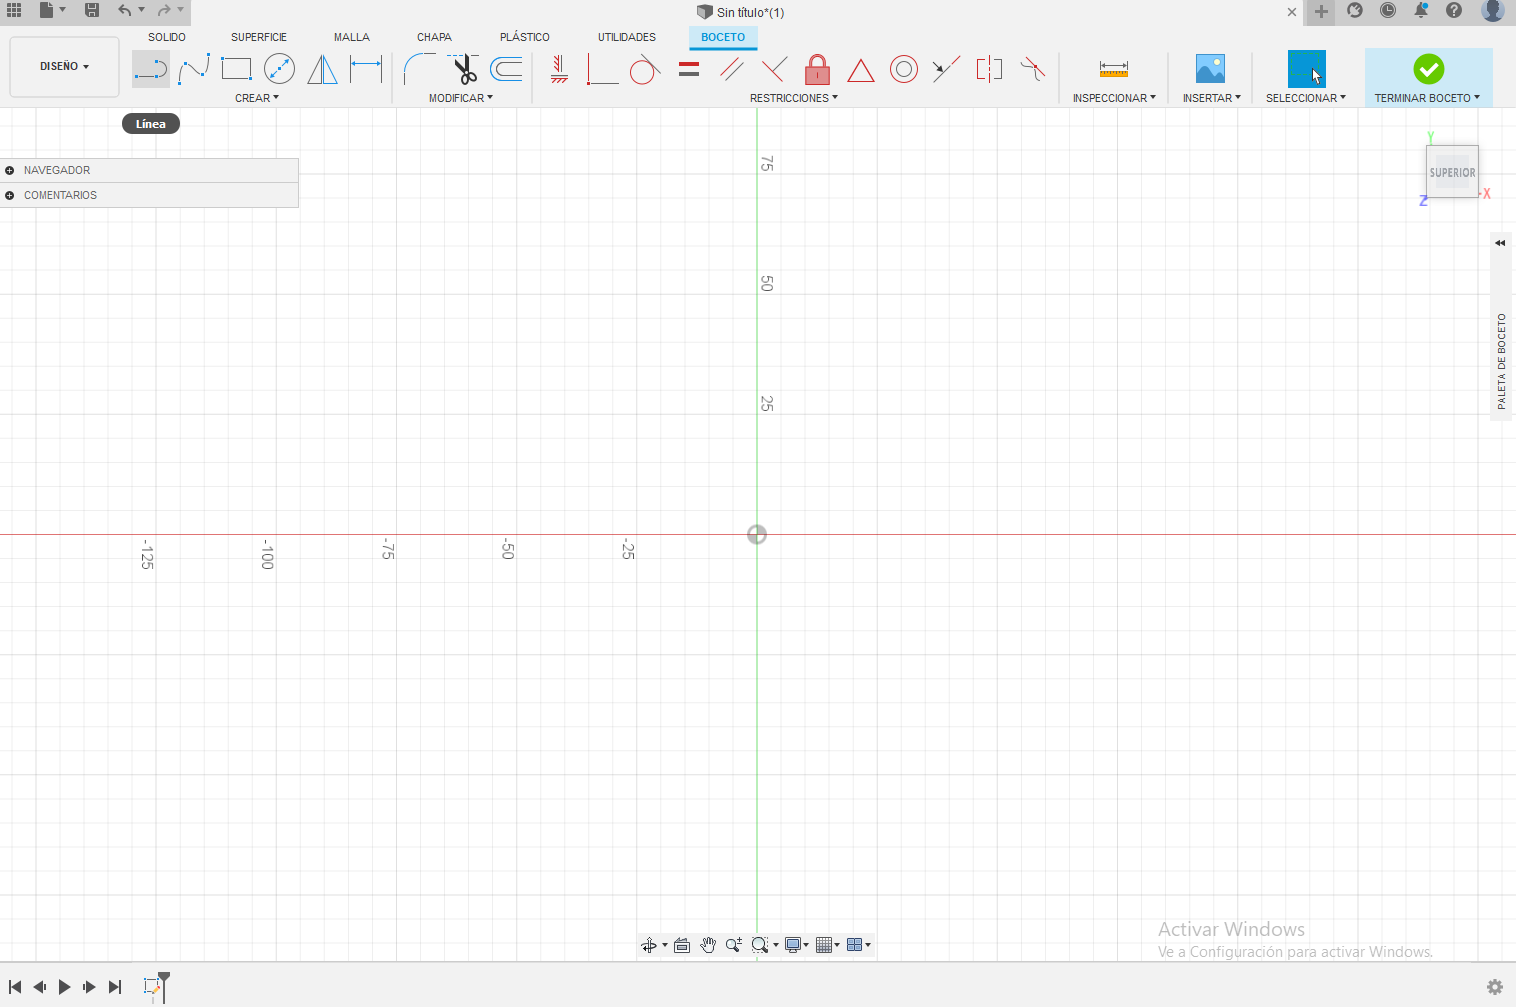Viewport: 1516px width, 1007px height.
Task: Apply the parallel constraint
Action: click(x=732, y=69)
